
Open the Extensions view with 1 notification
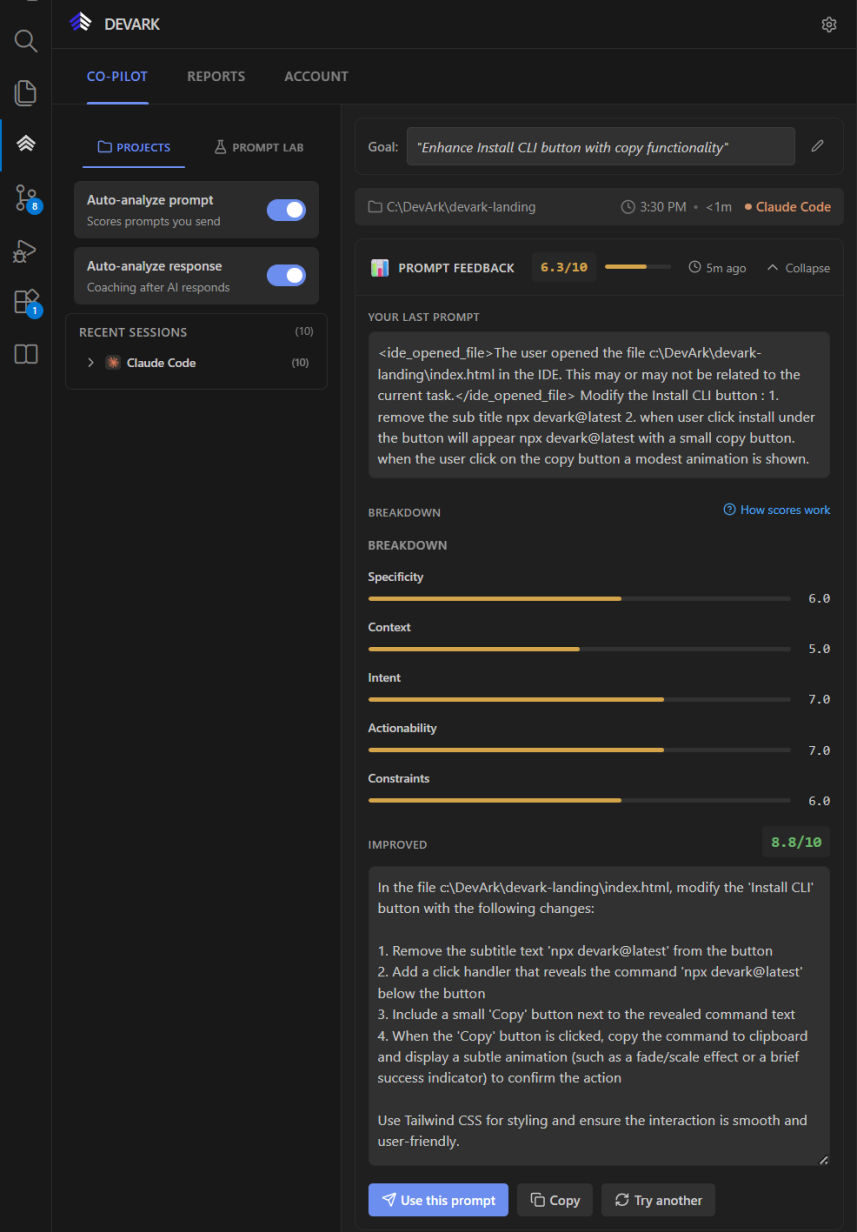click(25, 303)
